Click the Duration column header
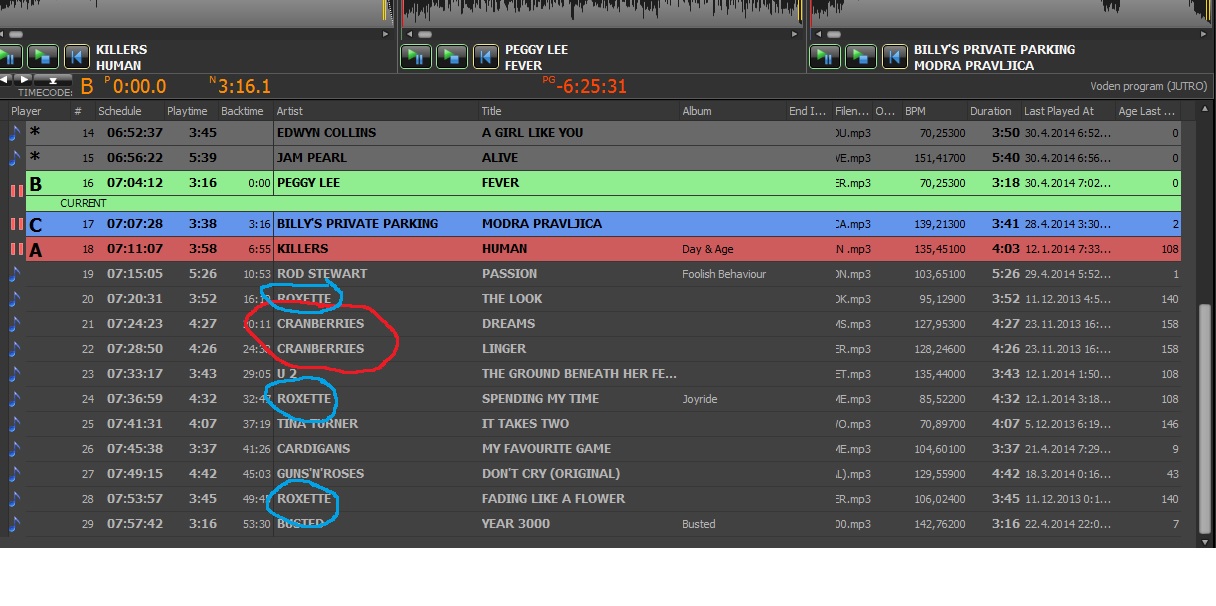This screenshot has height=606, width=1216. (993, 111)
